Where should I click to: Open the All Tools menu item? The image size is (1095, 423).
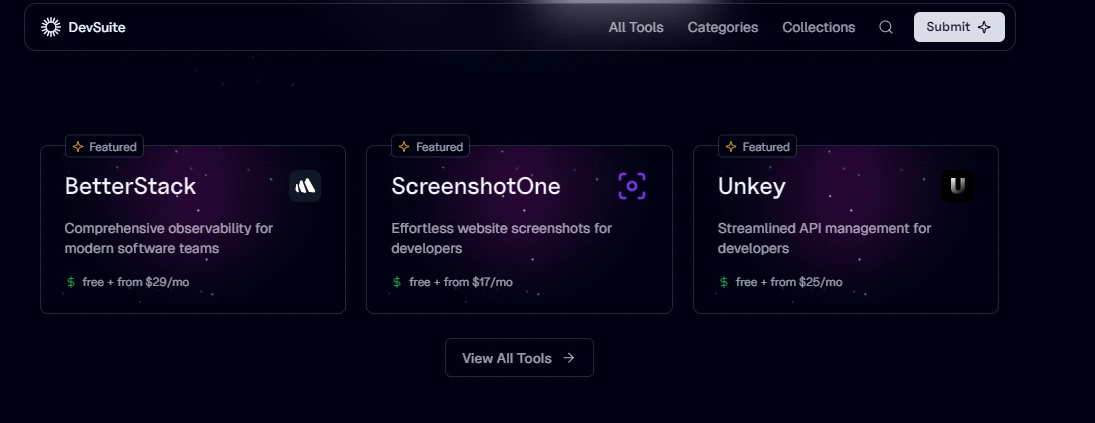pyautogui.click(x=636, y=27)
